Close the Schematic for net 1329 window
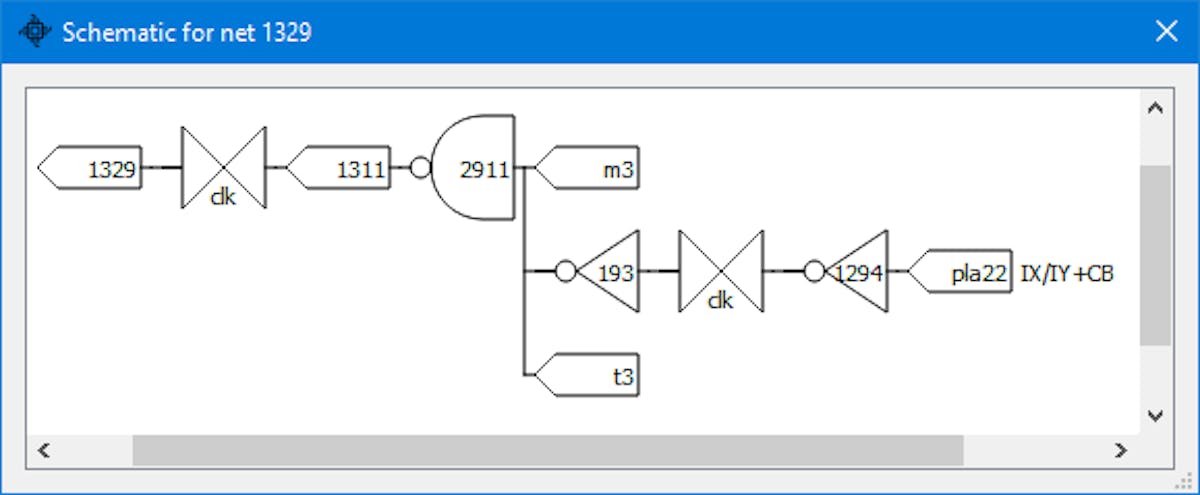This screenshot has height=495, width=1200. point(1166,32)
